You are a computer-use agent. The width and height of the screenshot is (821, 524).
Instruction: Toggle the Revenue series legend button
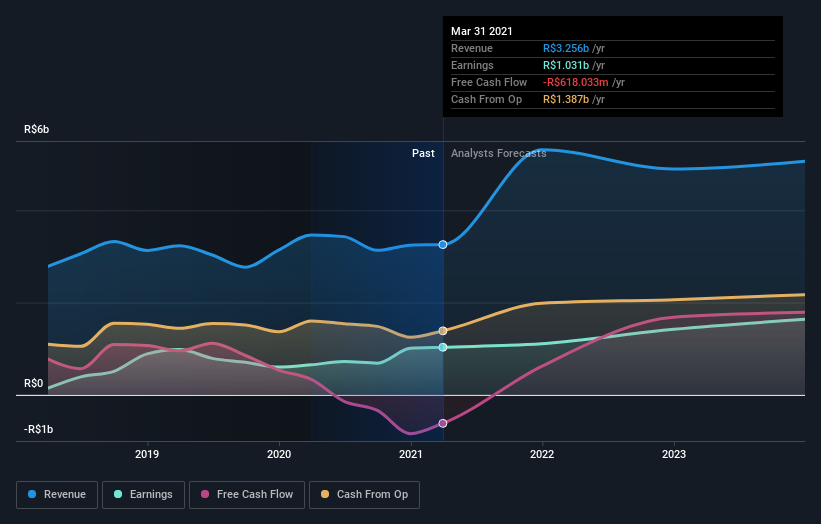57,495
